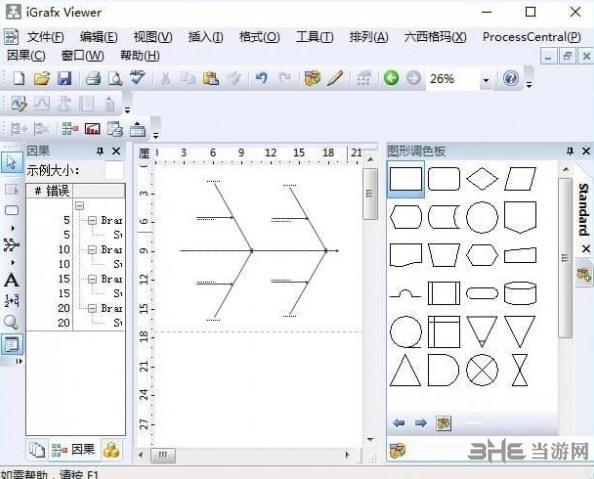This screenshot has width=594, height=479.
Task: Create a new document with the blank page icon
Action: pyautogui.click(x=19, y=78)
